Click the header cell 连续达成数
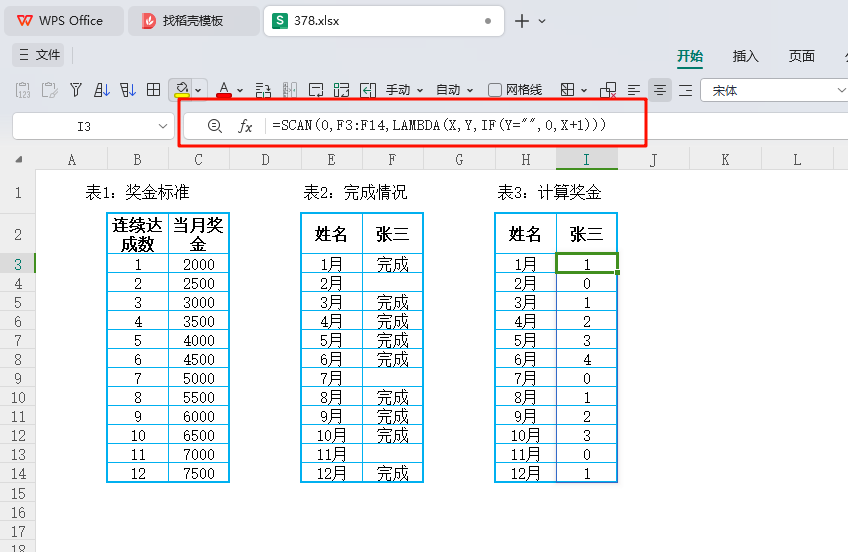 [138, 234]
